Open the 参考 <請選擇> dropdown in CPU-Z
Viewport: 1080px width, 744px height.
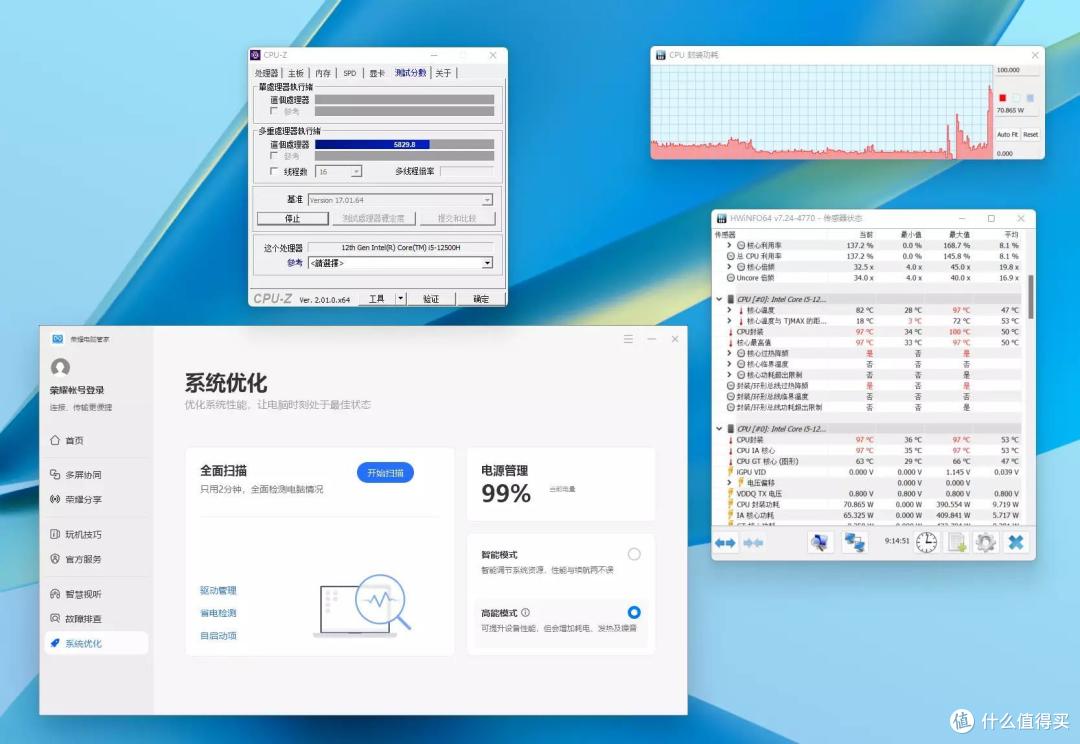point(400,263)
